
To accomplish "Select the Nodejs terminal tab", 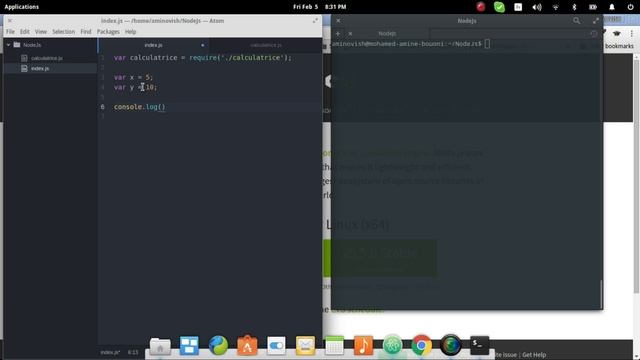I will click(x=387, y=33).
